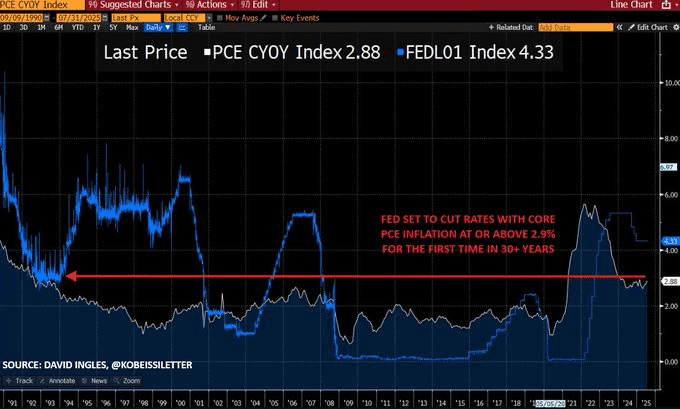
Task: Click the blue FEDL01 Index legend swatch
Action: pos(400,52)
